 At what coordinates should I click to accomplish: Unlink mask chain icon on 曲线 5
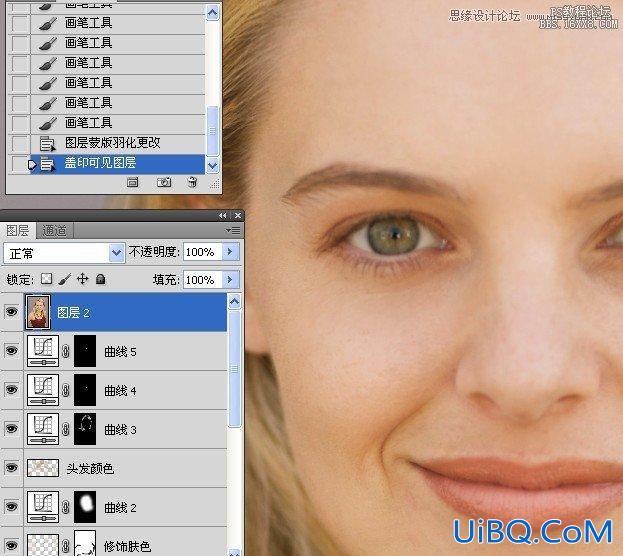coord(66,351)
